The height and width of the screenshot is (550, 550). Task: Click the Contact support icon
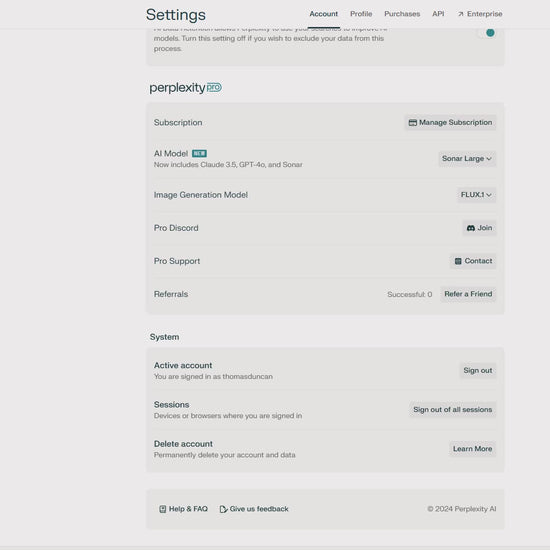(x=458, y=261)
